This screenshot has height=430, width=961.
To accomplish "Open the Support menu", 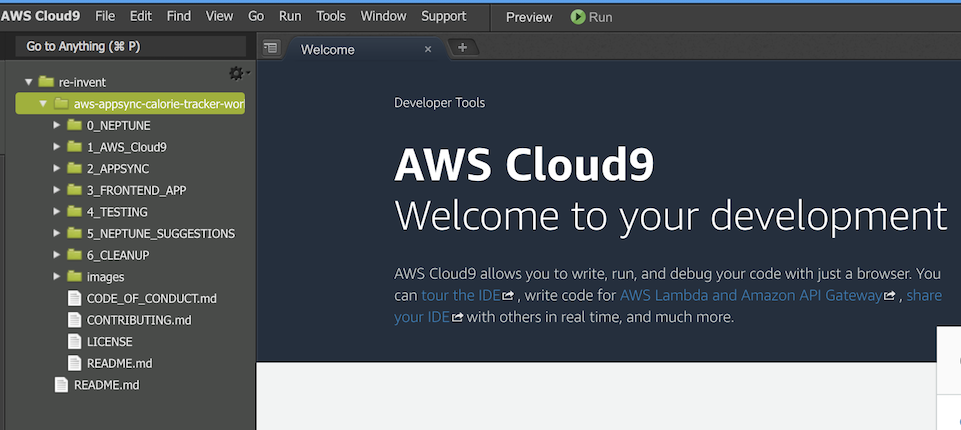I will 444,17.
